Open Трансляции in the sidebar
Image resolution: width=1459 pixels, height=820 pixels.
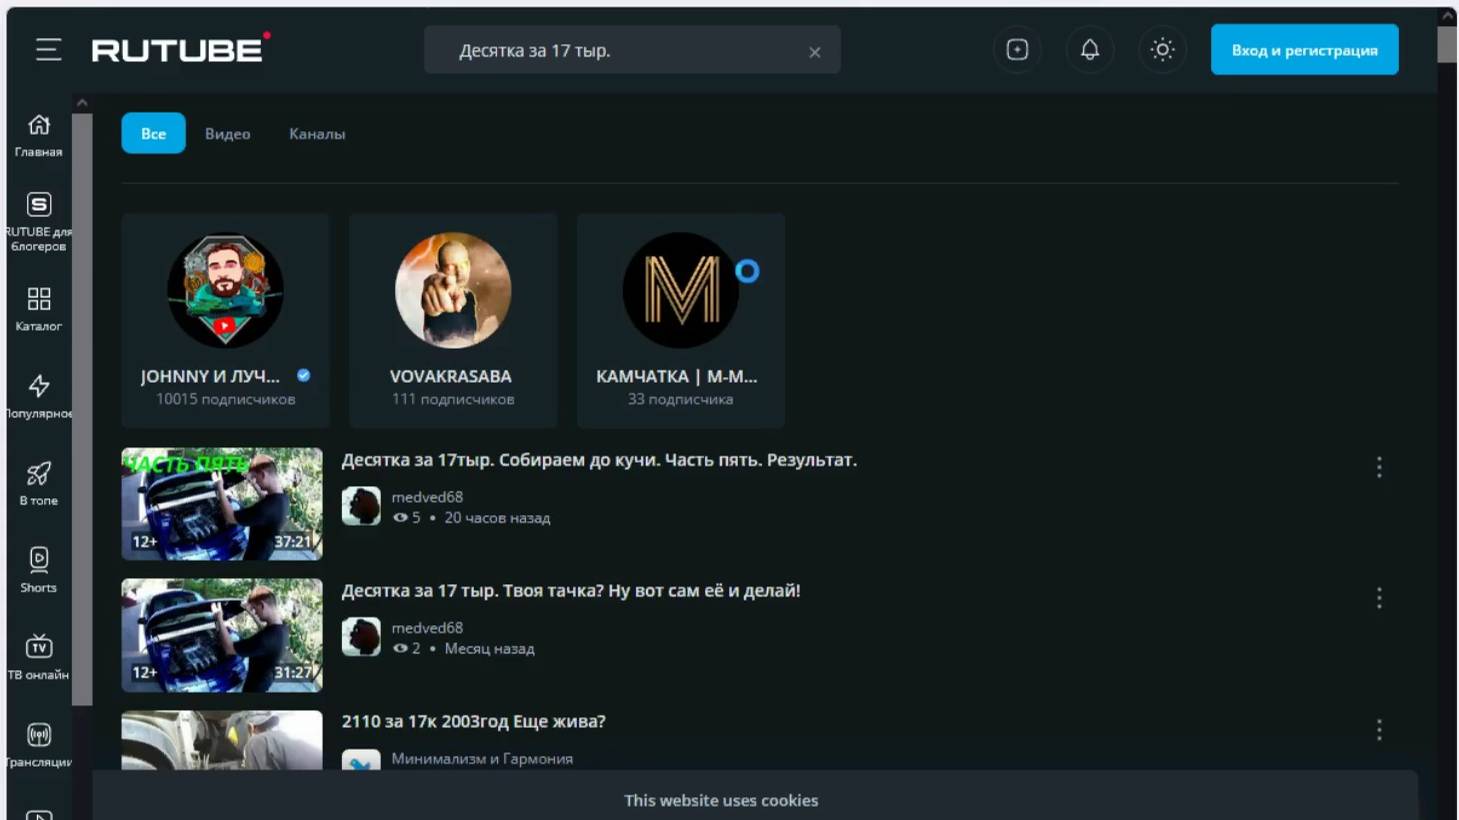pos(38,745)
